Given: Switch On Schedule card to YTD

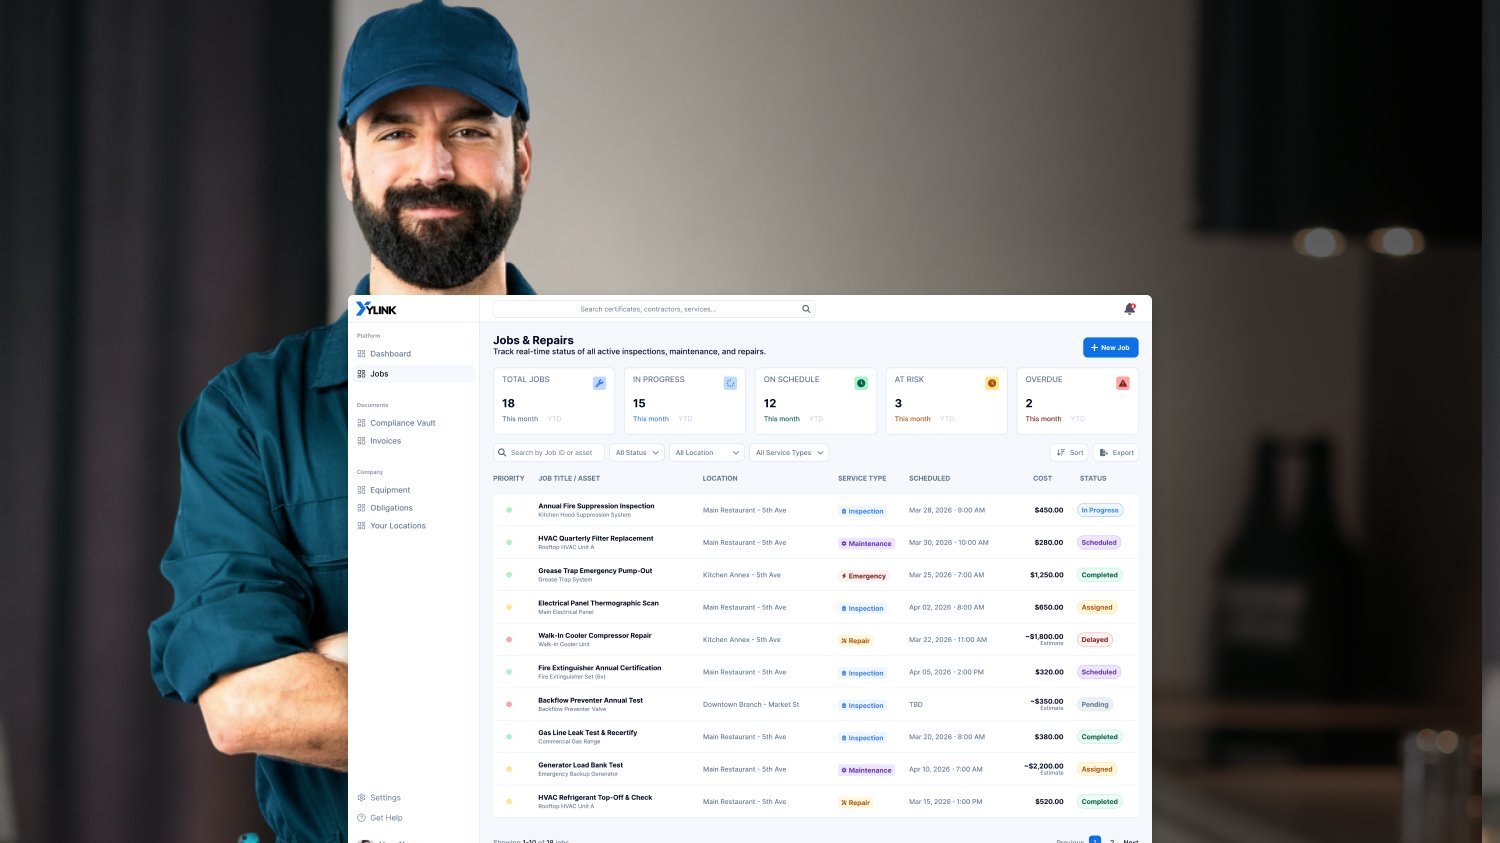Looking at the screenshot, I should pyautogui.click(x=817, y=419).
